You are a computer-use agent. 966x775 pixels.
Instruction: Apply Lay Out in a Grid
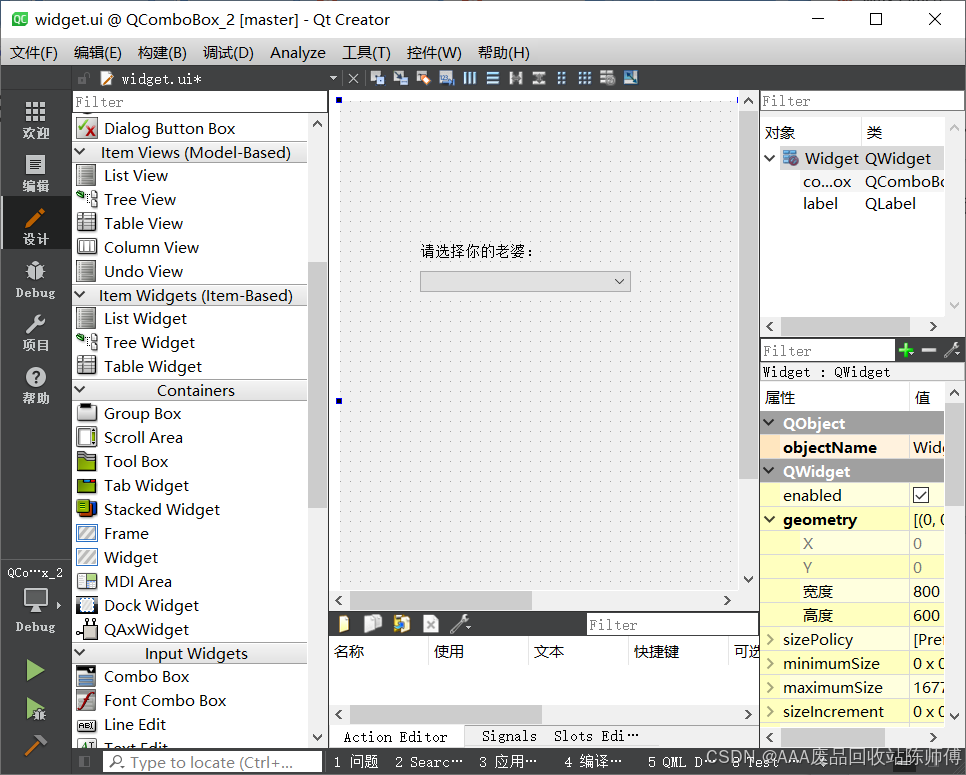coord(585,78)
